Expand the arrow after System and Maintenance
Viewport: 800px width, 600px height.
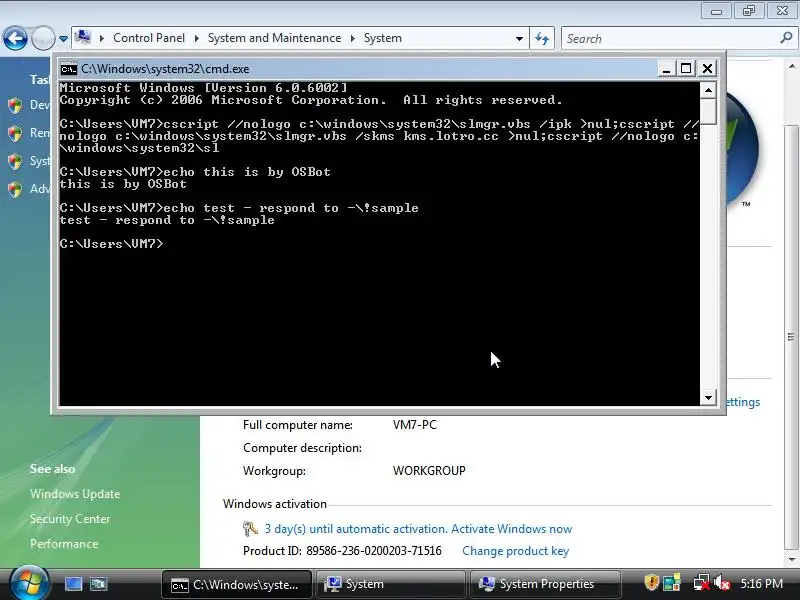(353, 38)
